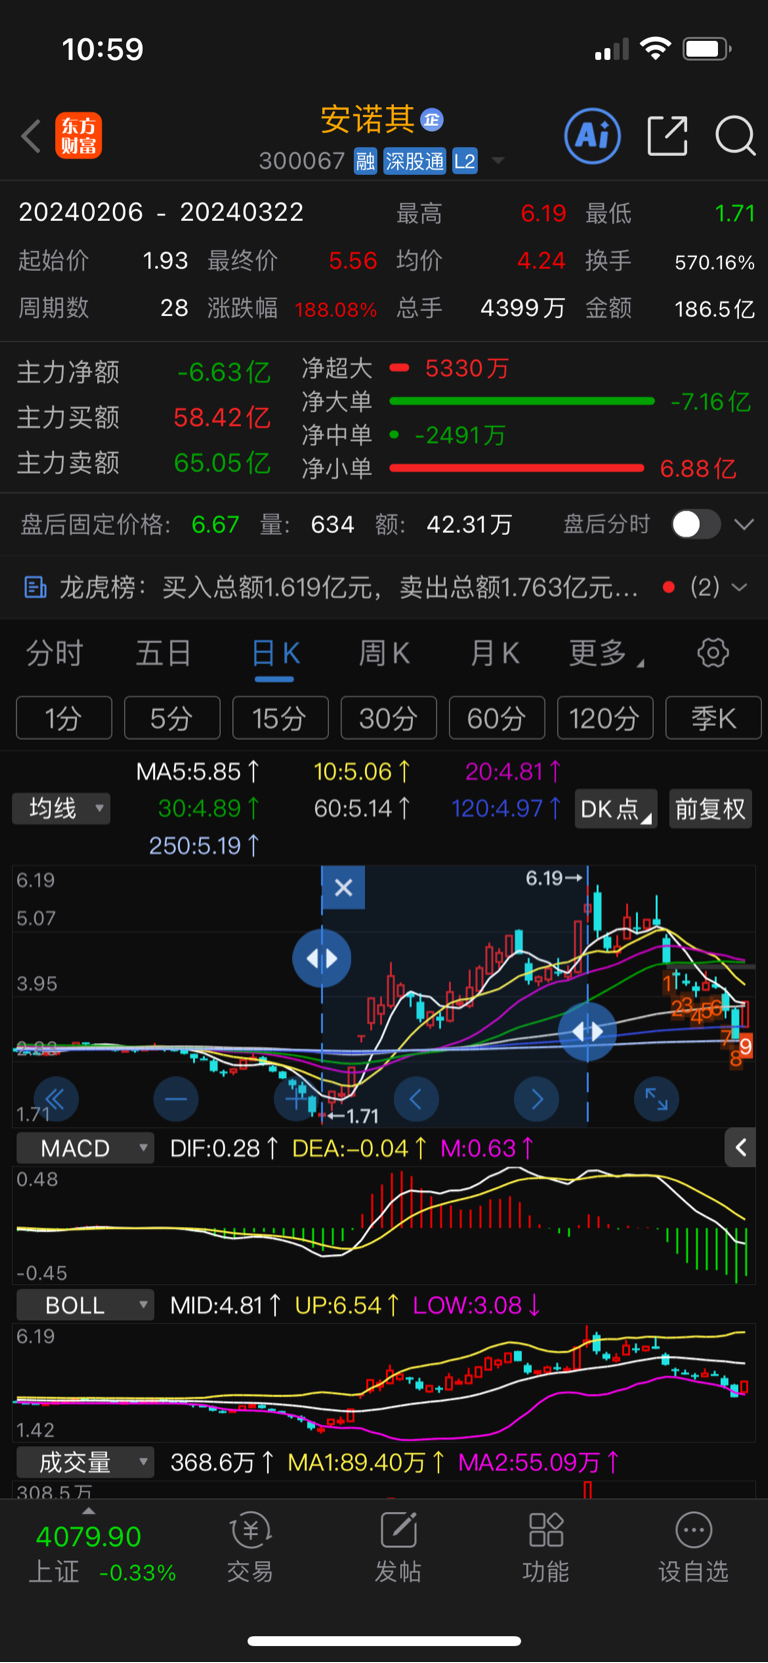Viewport: 768px width, 1663px height.
Task: Tap 设自选 add to watchlist icon
Action: click(693, 1547)
